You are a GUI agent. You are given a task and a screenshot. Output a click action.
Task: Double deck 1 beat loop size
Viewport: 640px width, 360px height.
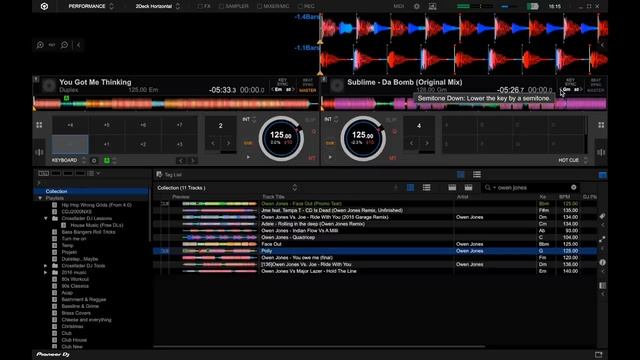tap(228, 143)
